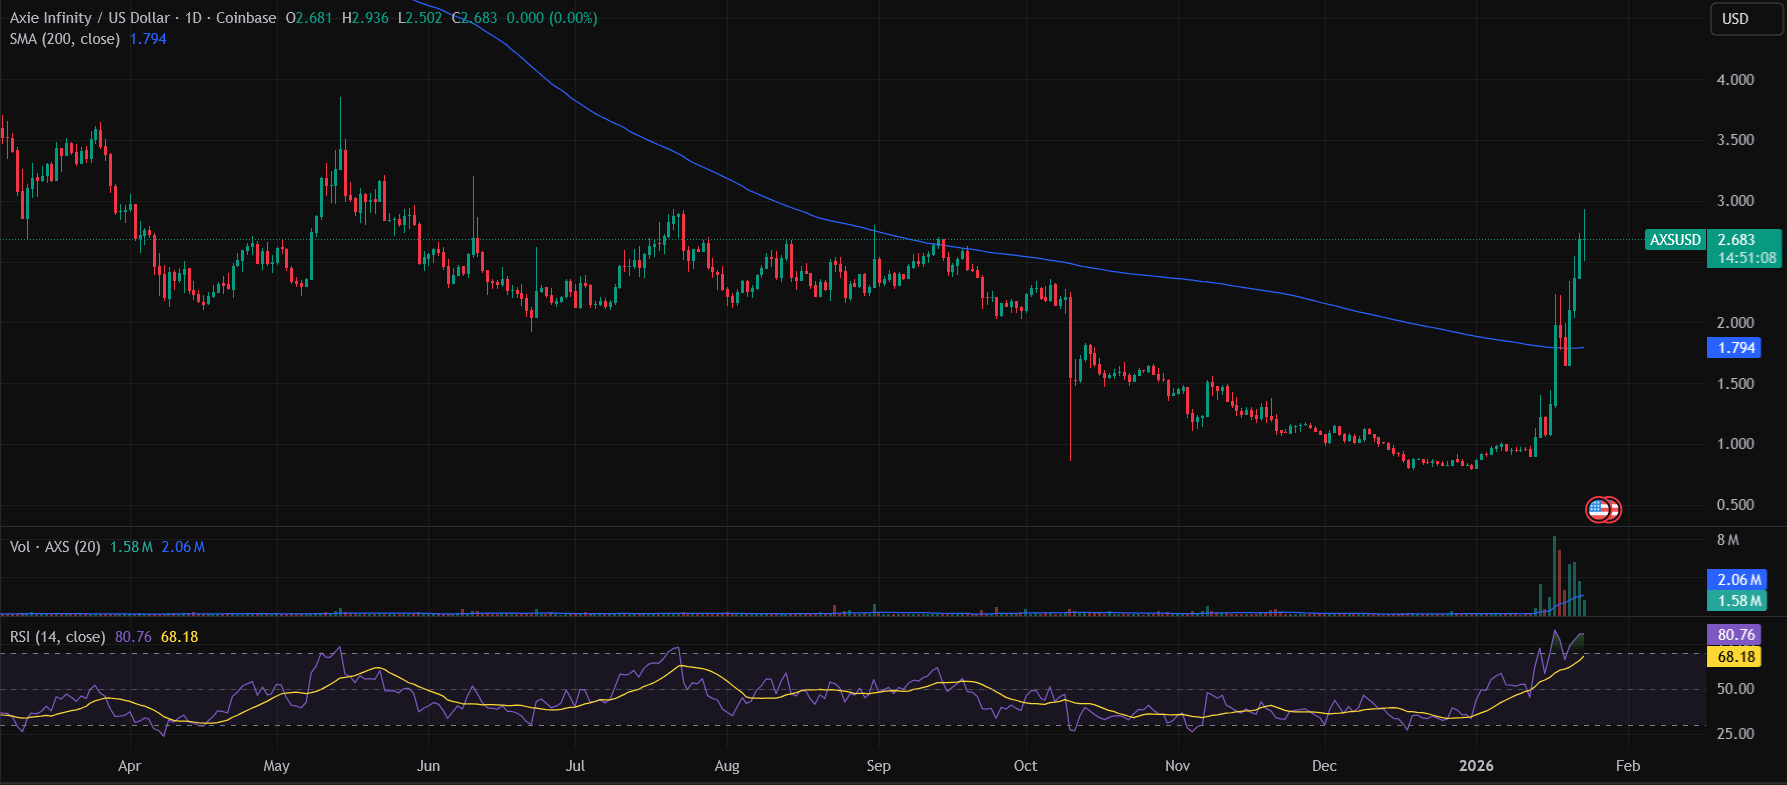Screen dimensions: 1787x785
Task: Click the 2.000 price axis level
Action: coord(1735,323)
